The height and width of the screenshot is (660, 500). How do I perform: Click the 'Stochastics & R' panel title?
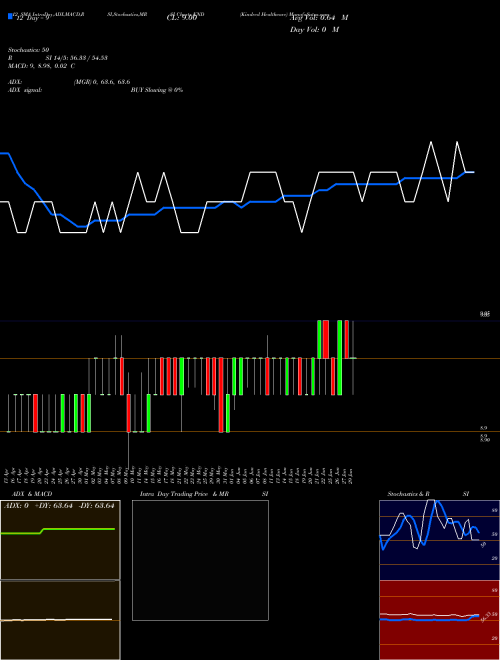tap(409, 494)
